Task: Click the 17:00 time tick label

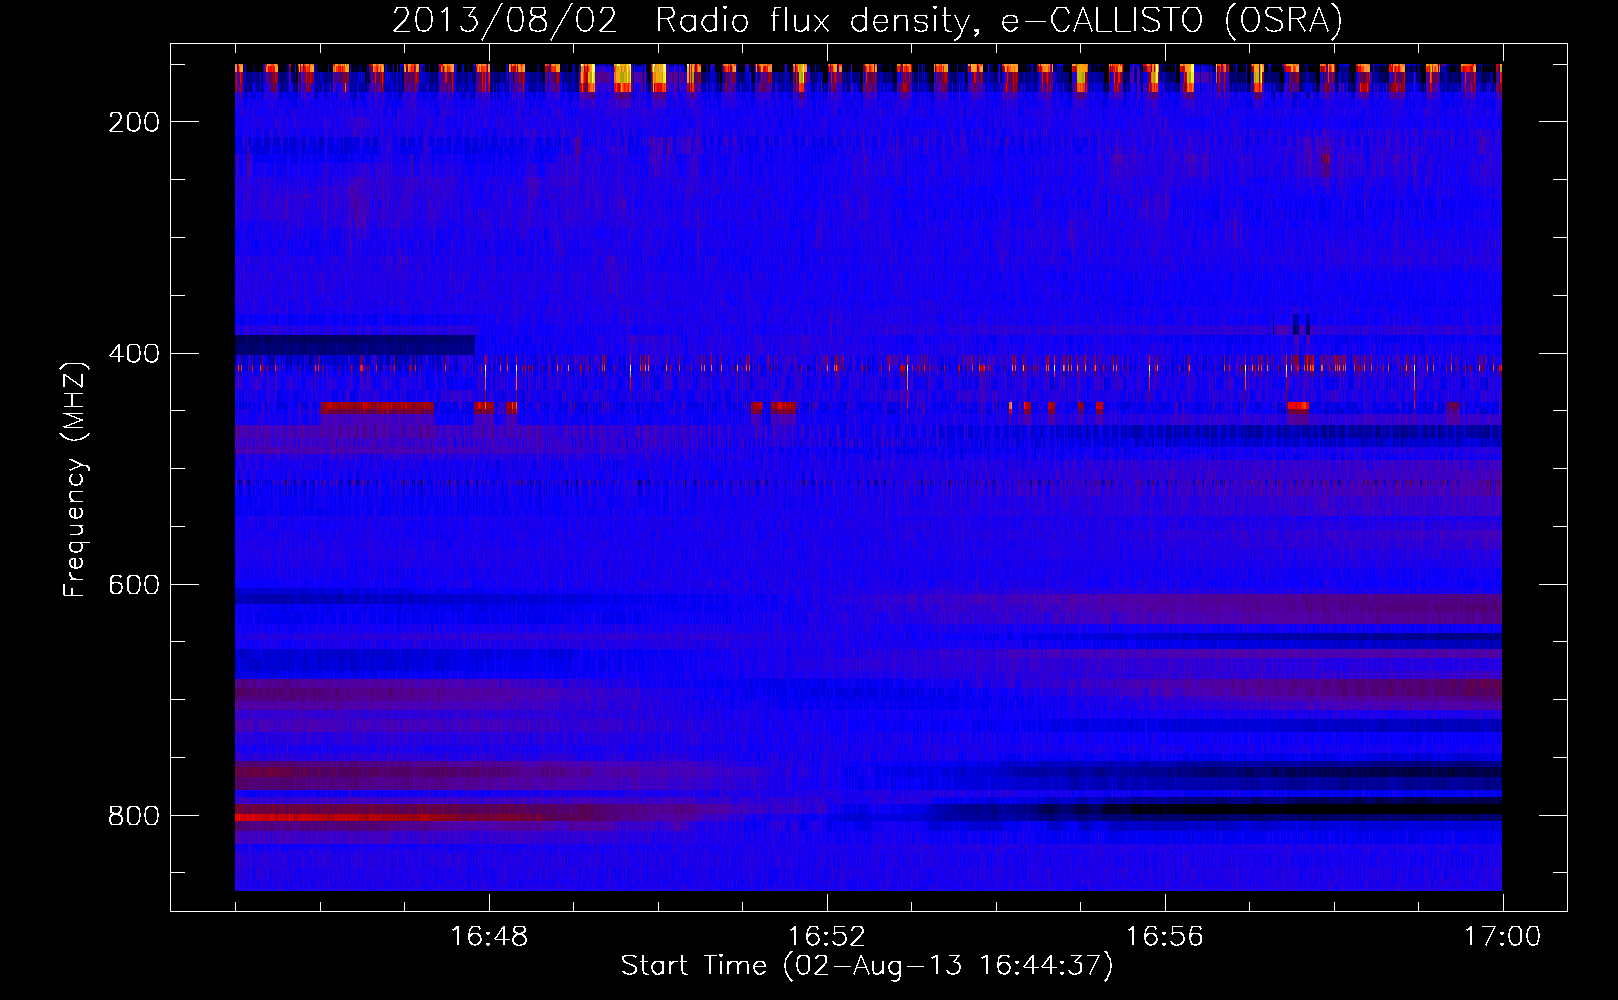Action: tap(1503, 937)
